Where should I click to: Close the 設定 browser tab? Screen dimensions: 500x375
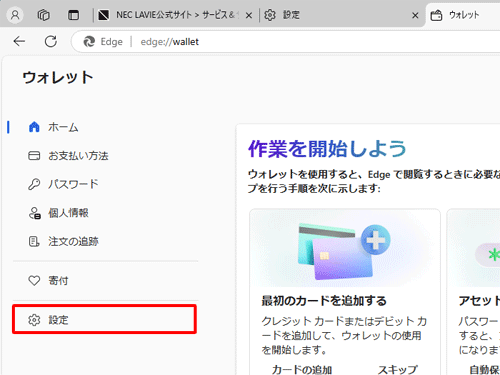(x=415, y=15)
